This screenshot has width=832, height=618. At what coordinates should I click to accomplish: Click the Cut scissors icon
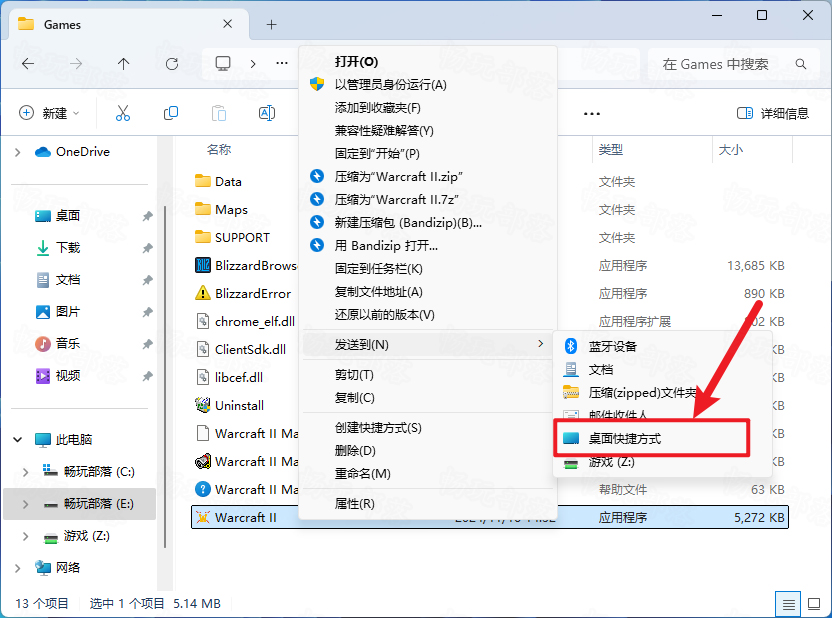123,113
